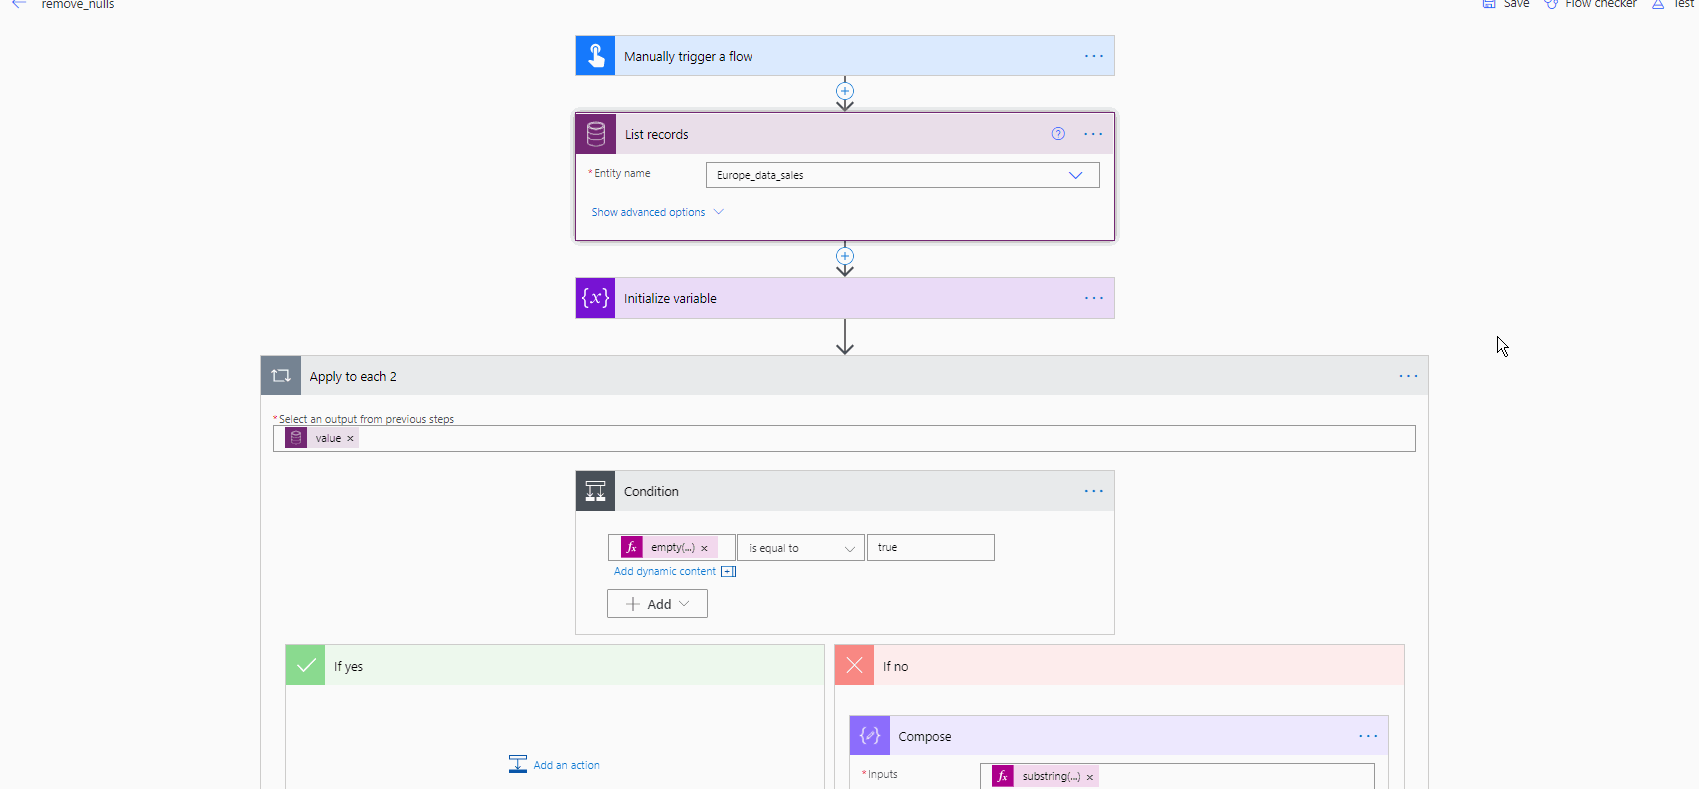
Task: Insert new step below List records
Action: coord(845,256)
